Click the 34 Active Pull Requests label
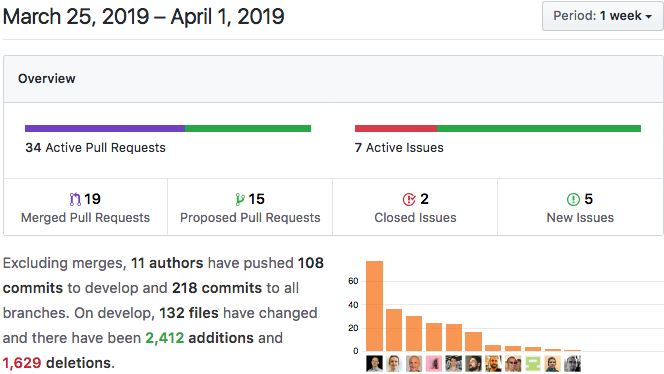The image size is (664, 374). tap(95, 147)
